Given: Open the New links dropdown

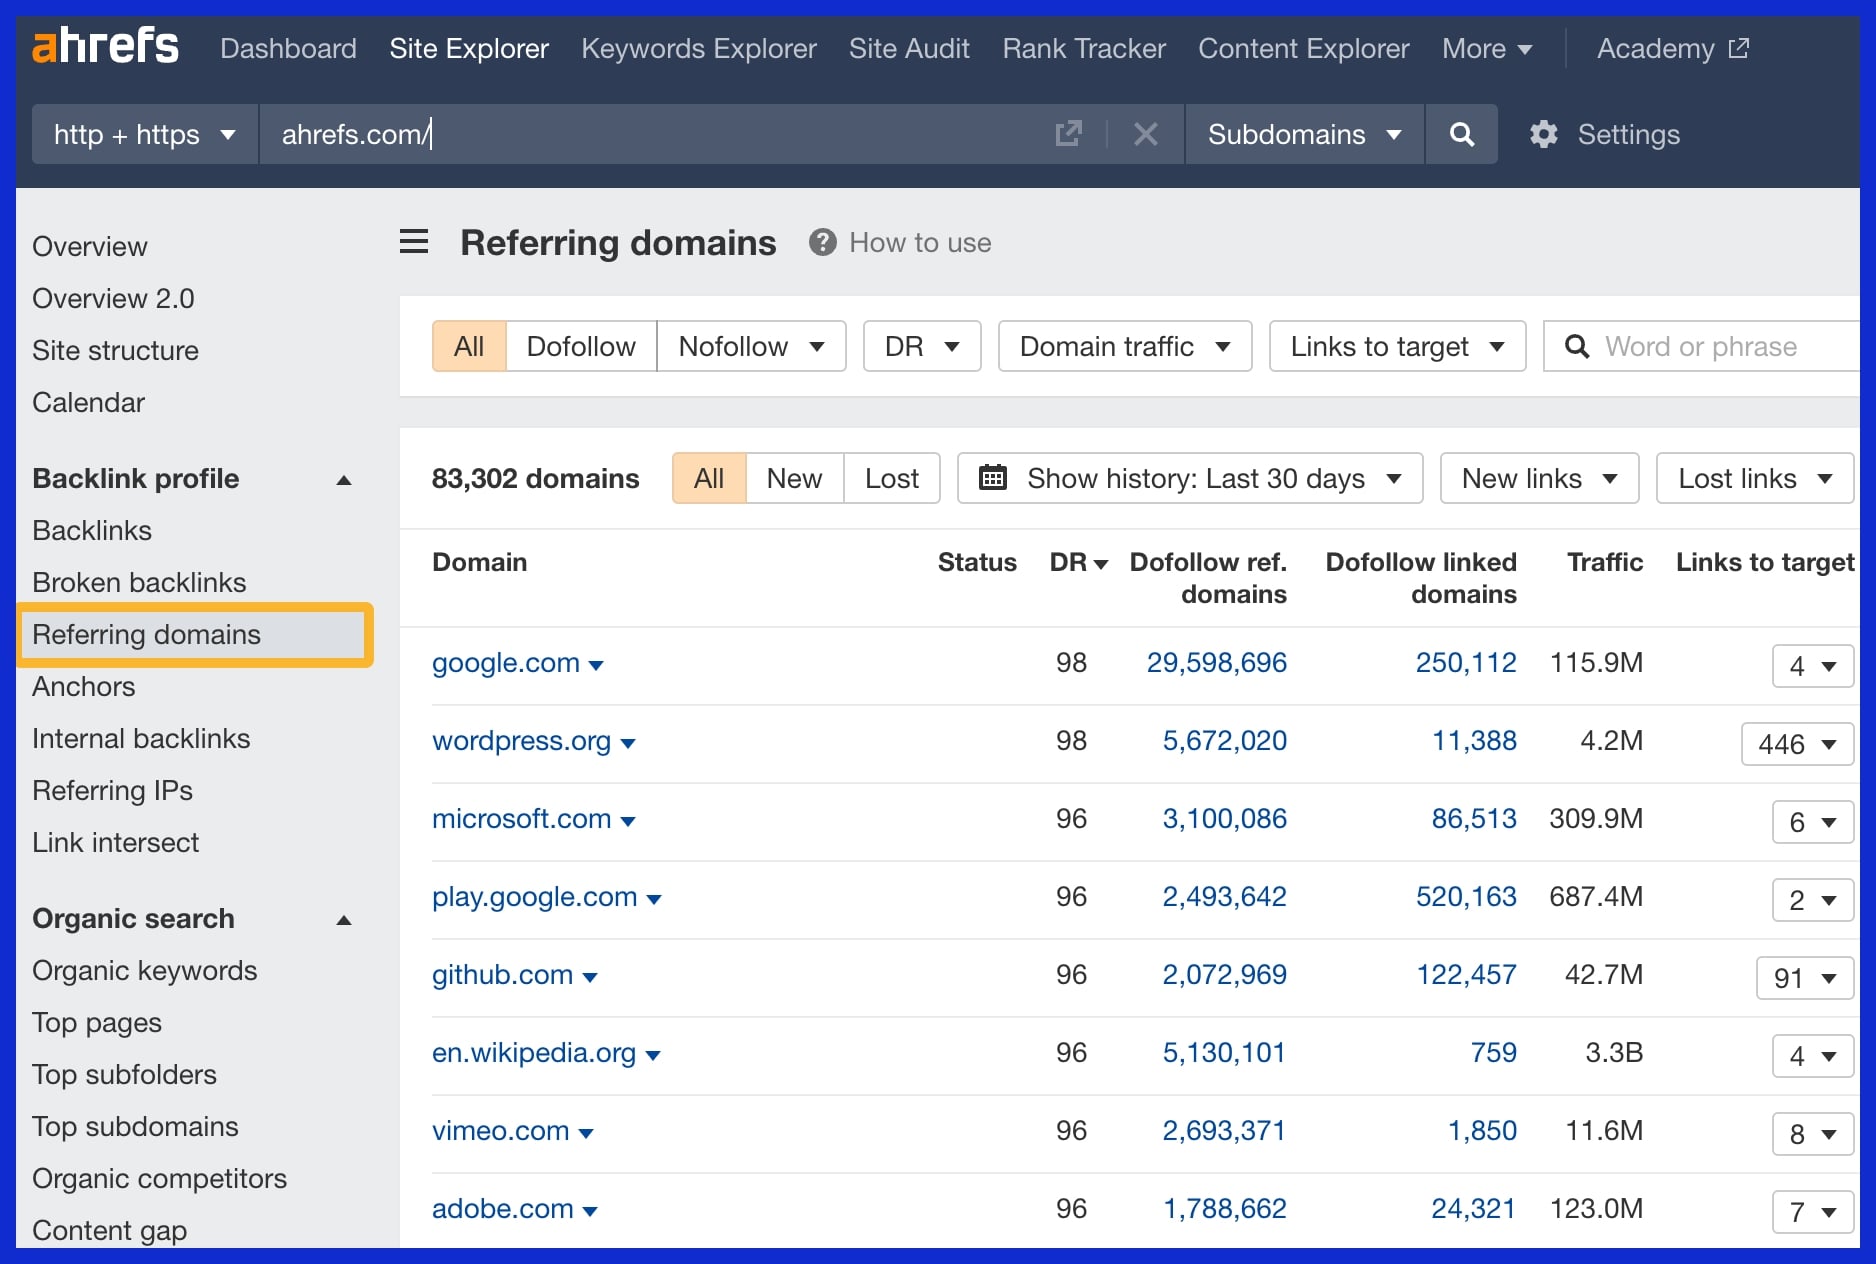Looking at the screenshot, I should (x=1539, y=478).
